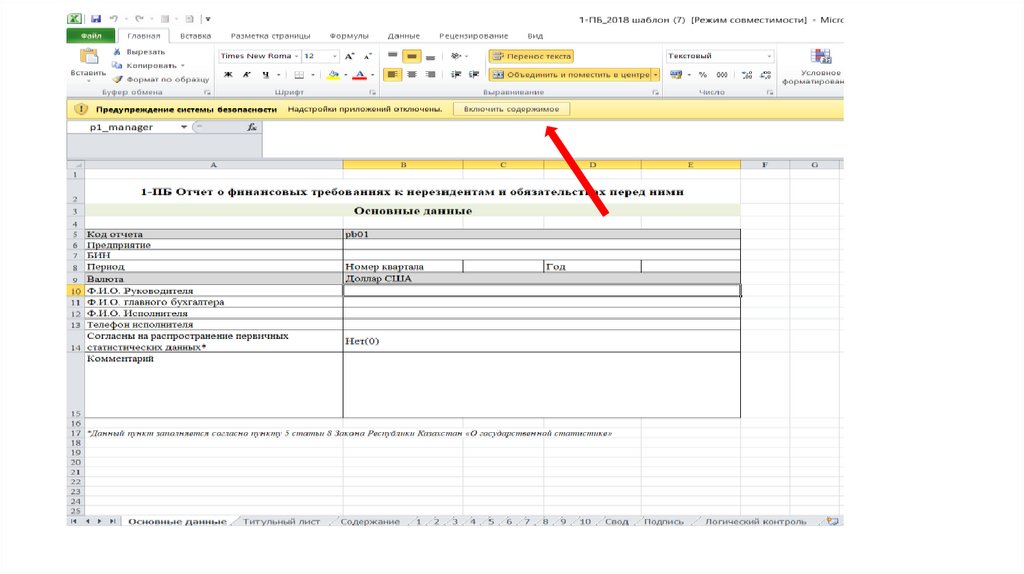Image resolution: width=1024 pixels, height=574 pixels.
Task: Expand the number format dropdown (Текстовый)
Action: (768, 57)
